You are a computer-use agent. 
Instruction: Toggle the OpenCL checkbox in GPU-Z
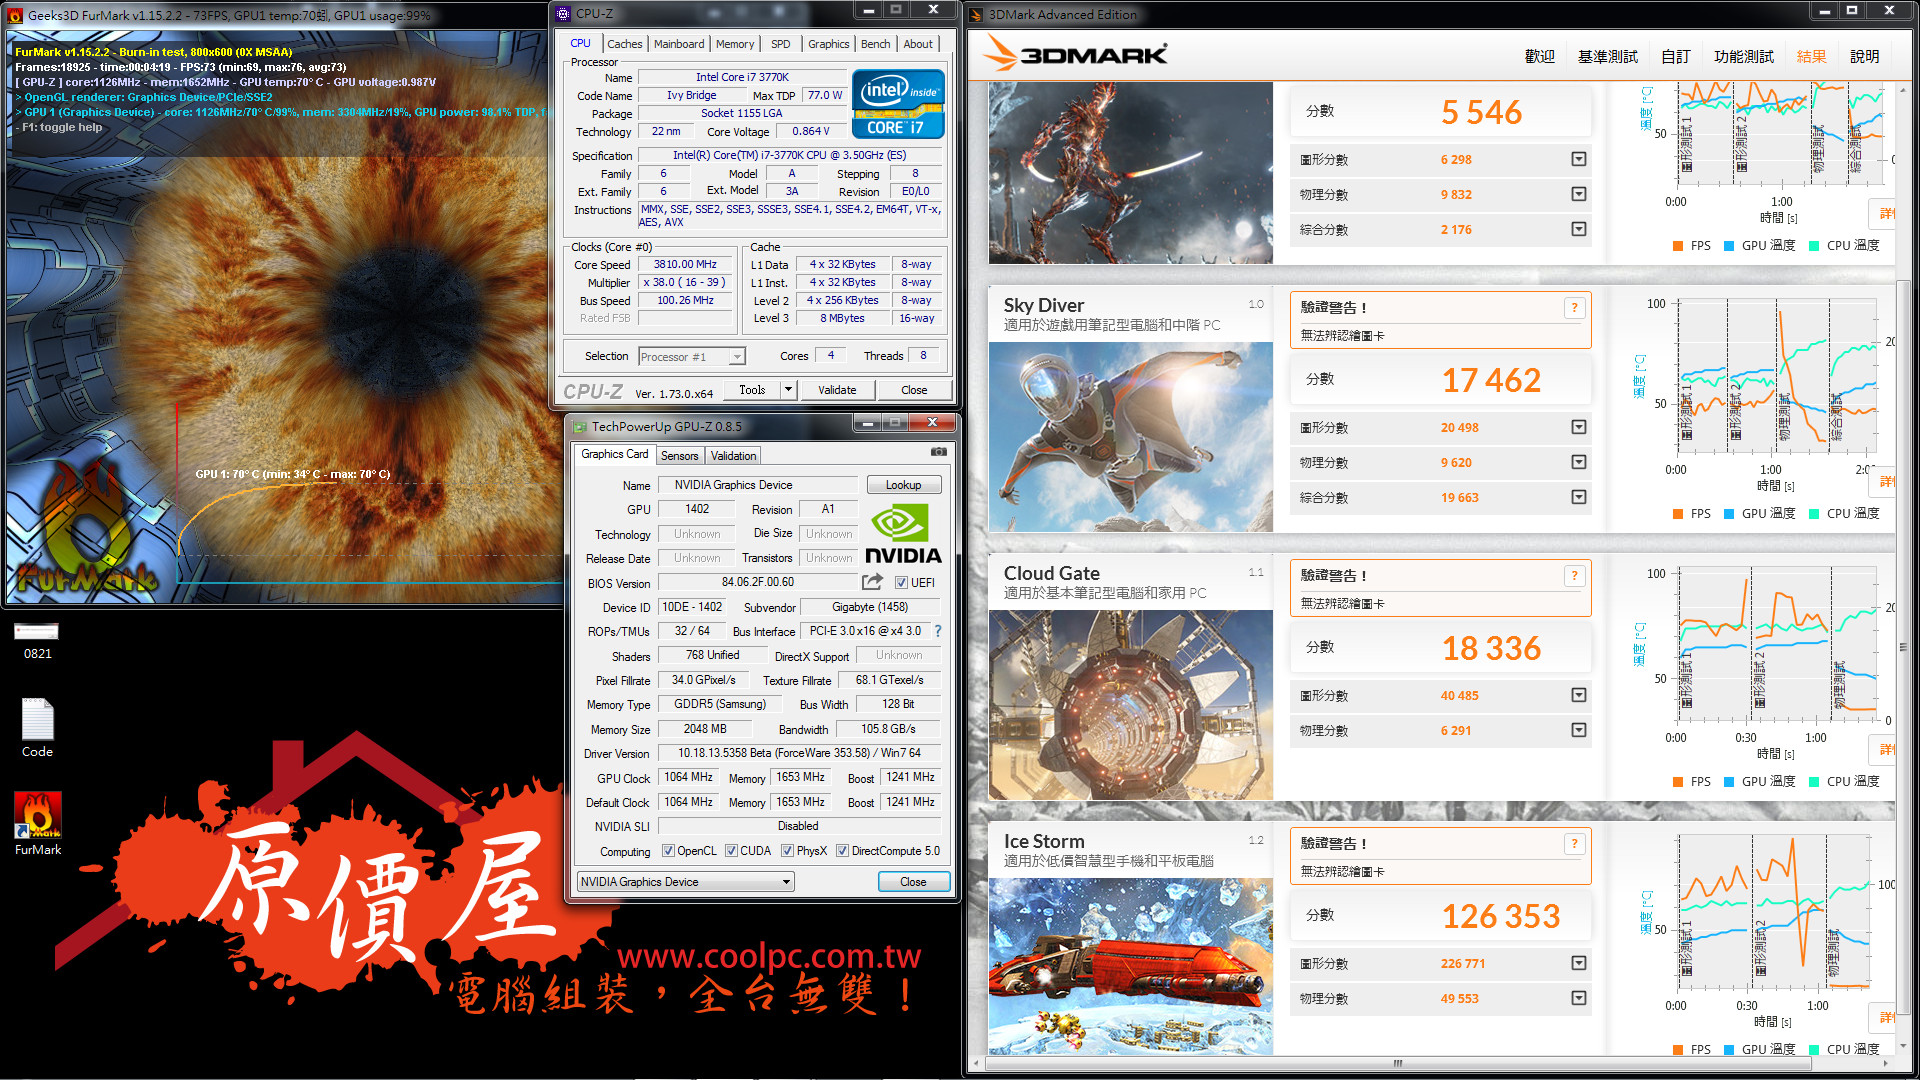pos(668,851)
